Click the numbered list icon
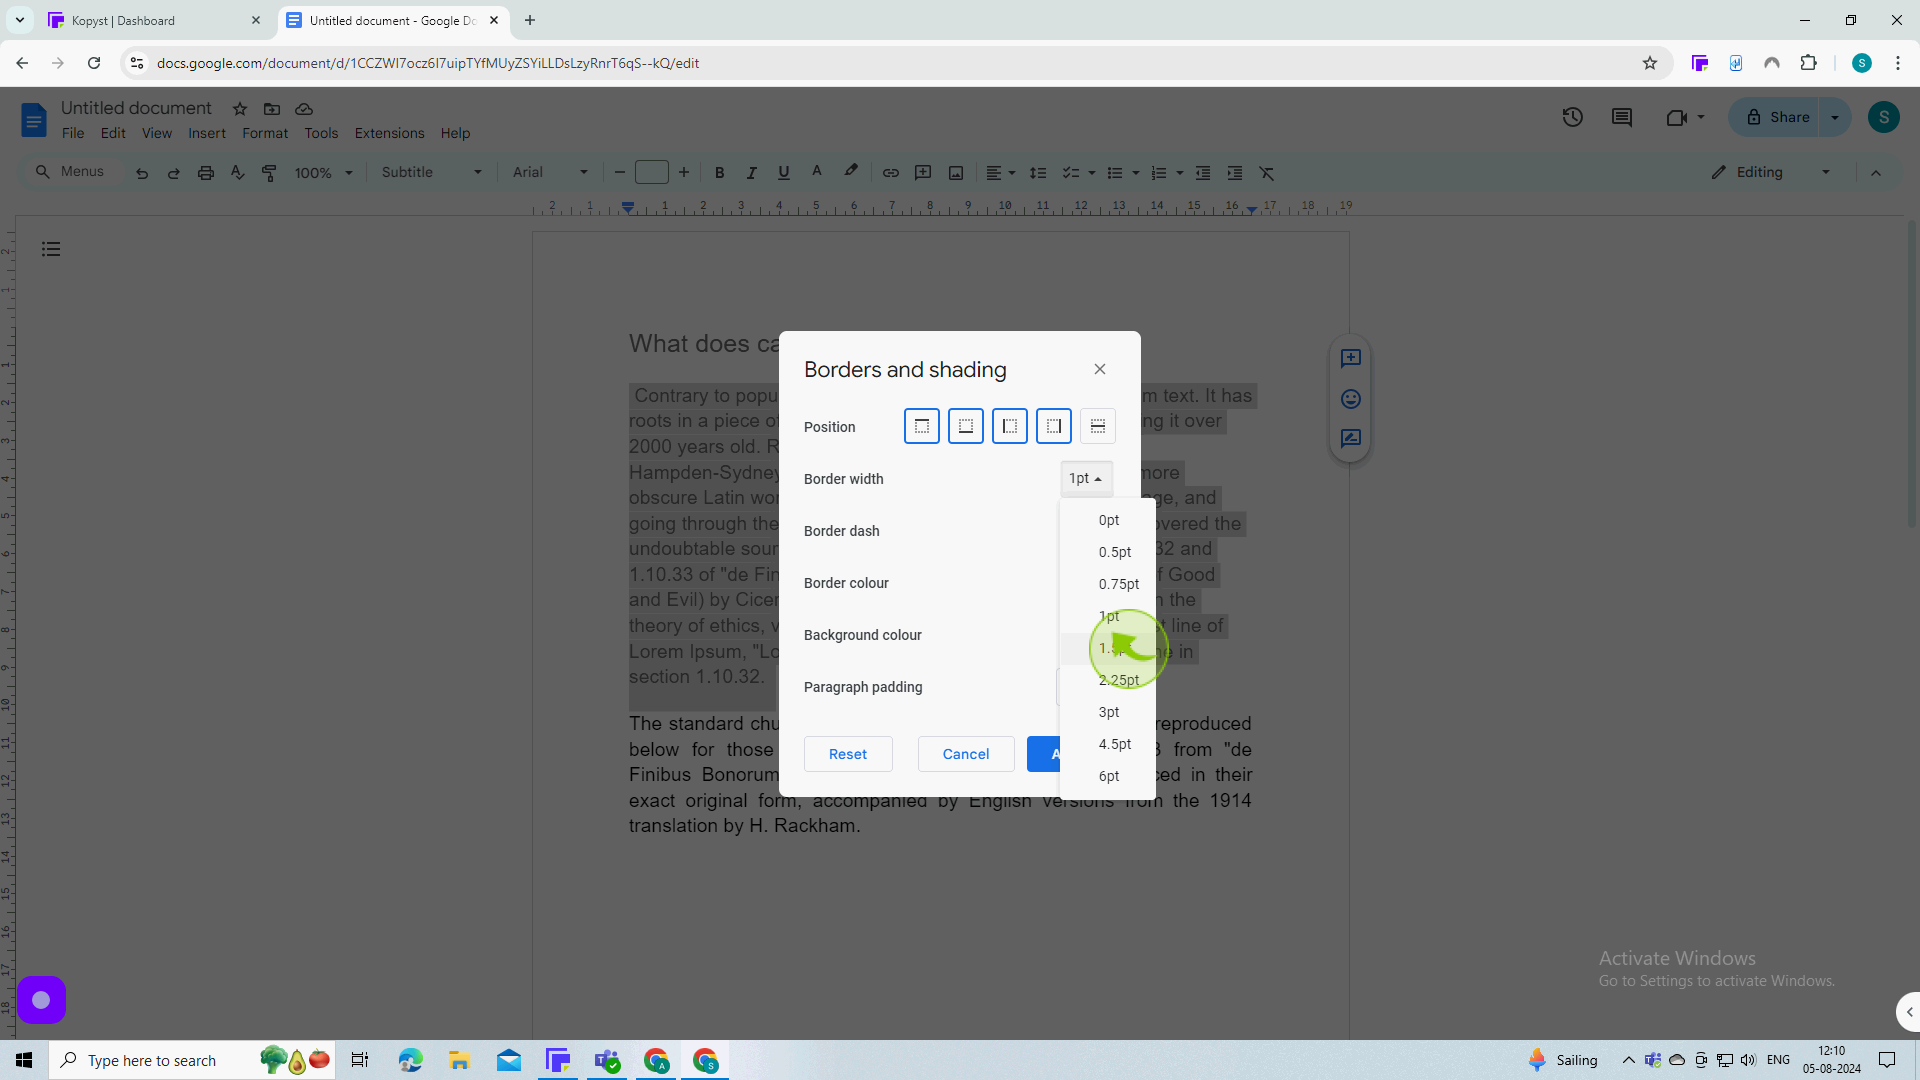Viewport: 1920px width, 1080px height. 1158,173
